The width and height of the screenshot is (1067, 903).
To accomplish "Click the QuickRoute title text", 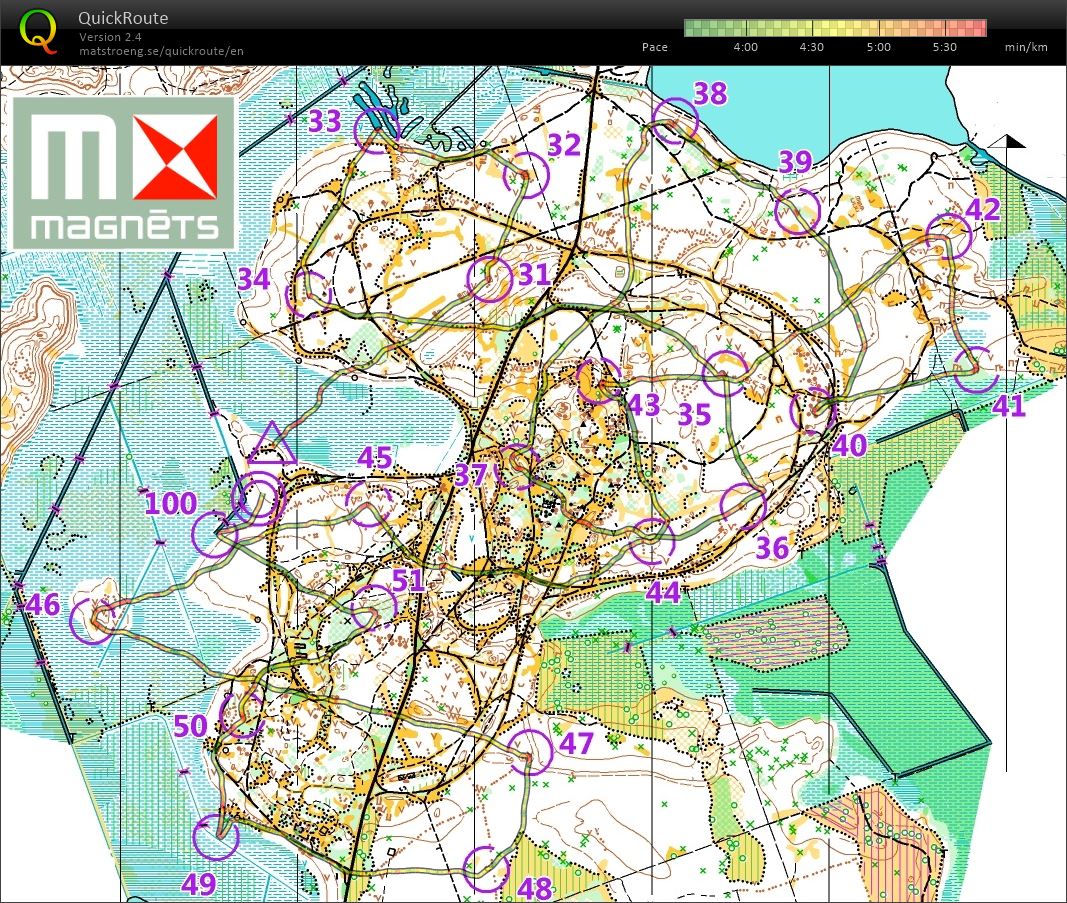I will click(124, 18).
